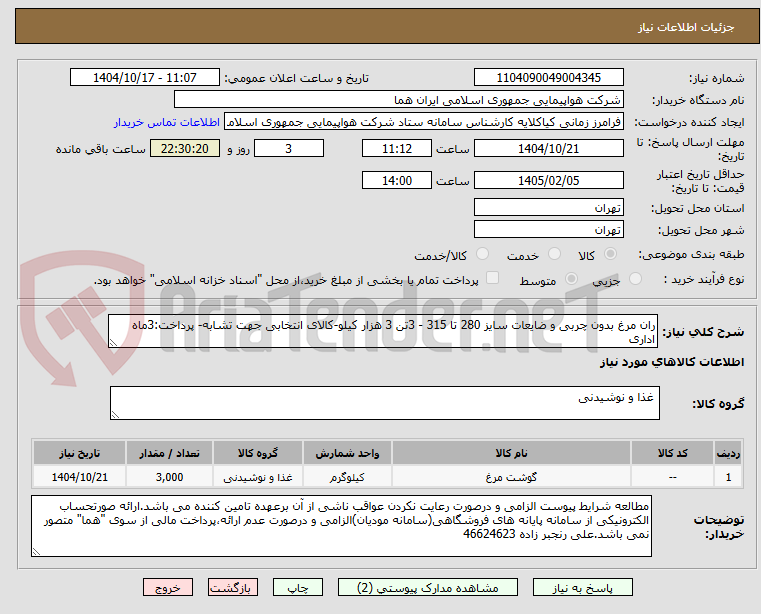
Task: Click the شهر محل تحویل field
Action: [x=548, y=229]
